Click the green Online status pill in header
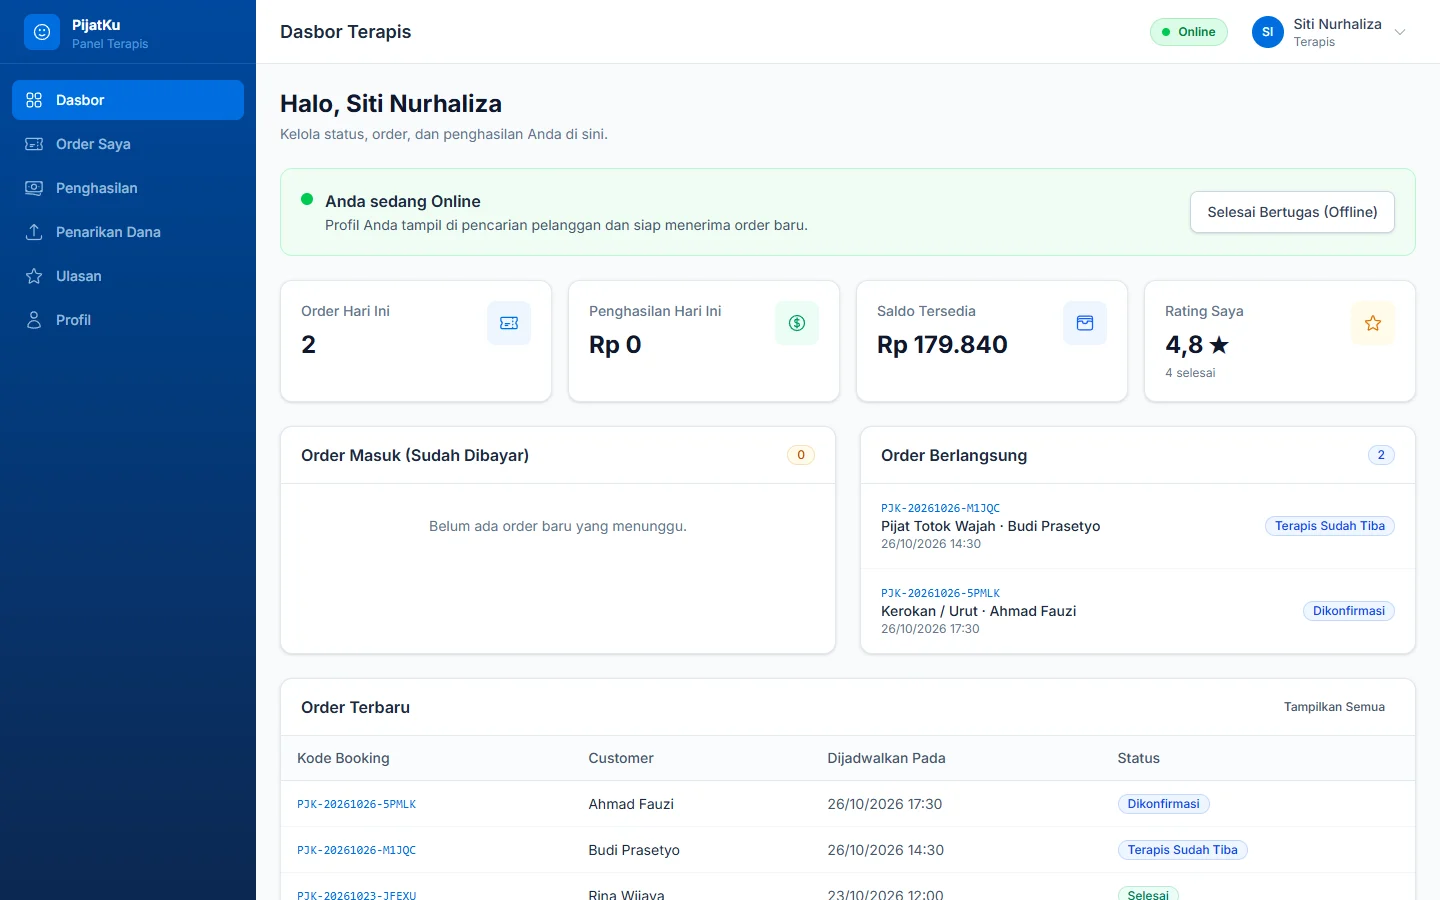This screenshot has height=900, width=1440. 1188,32
